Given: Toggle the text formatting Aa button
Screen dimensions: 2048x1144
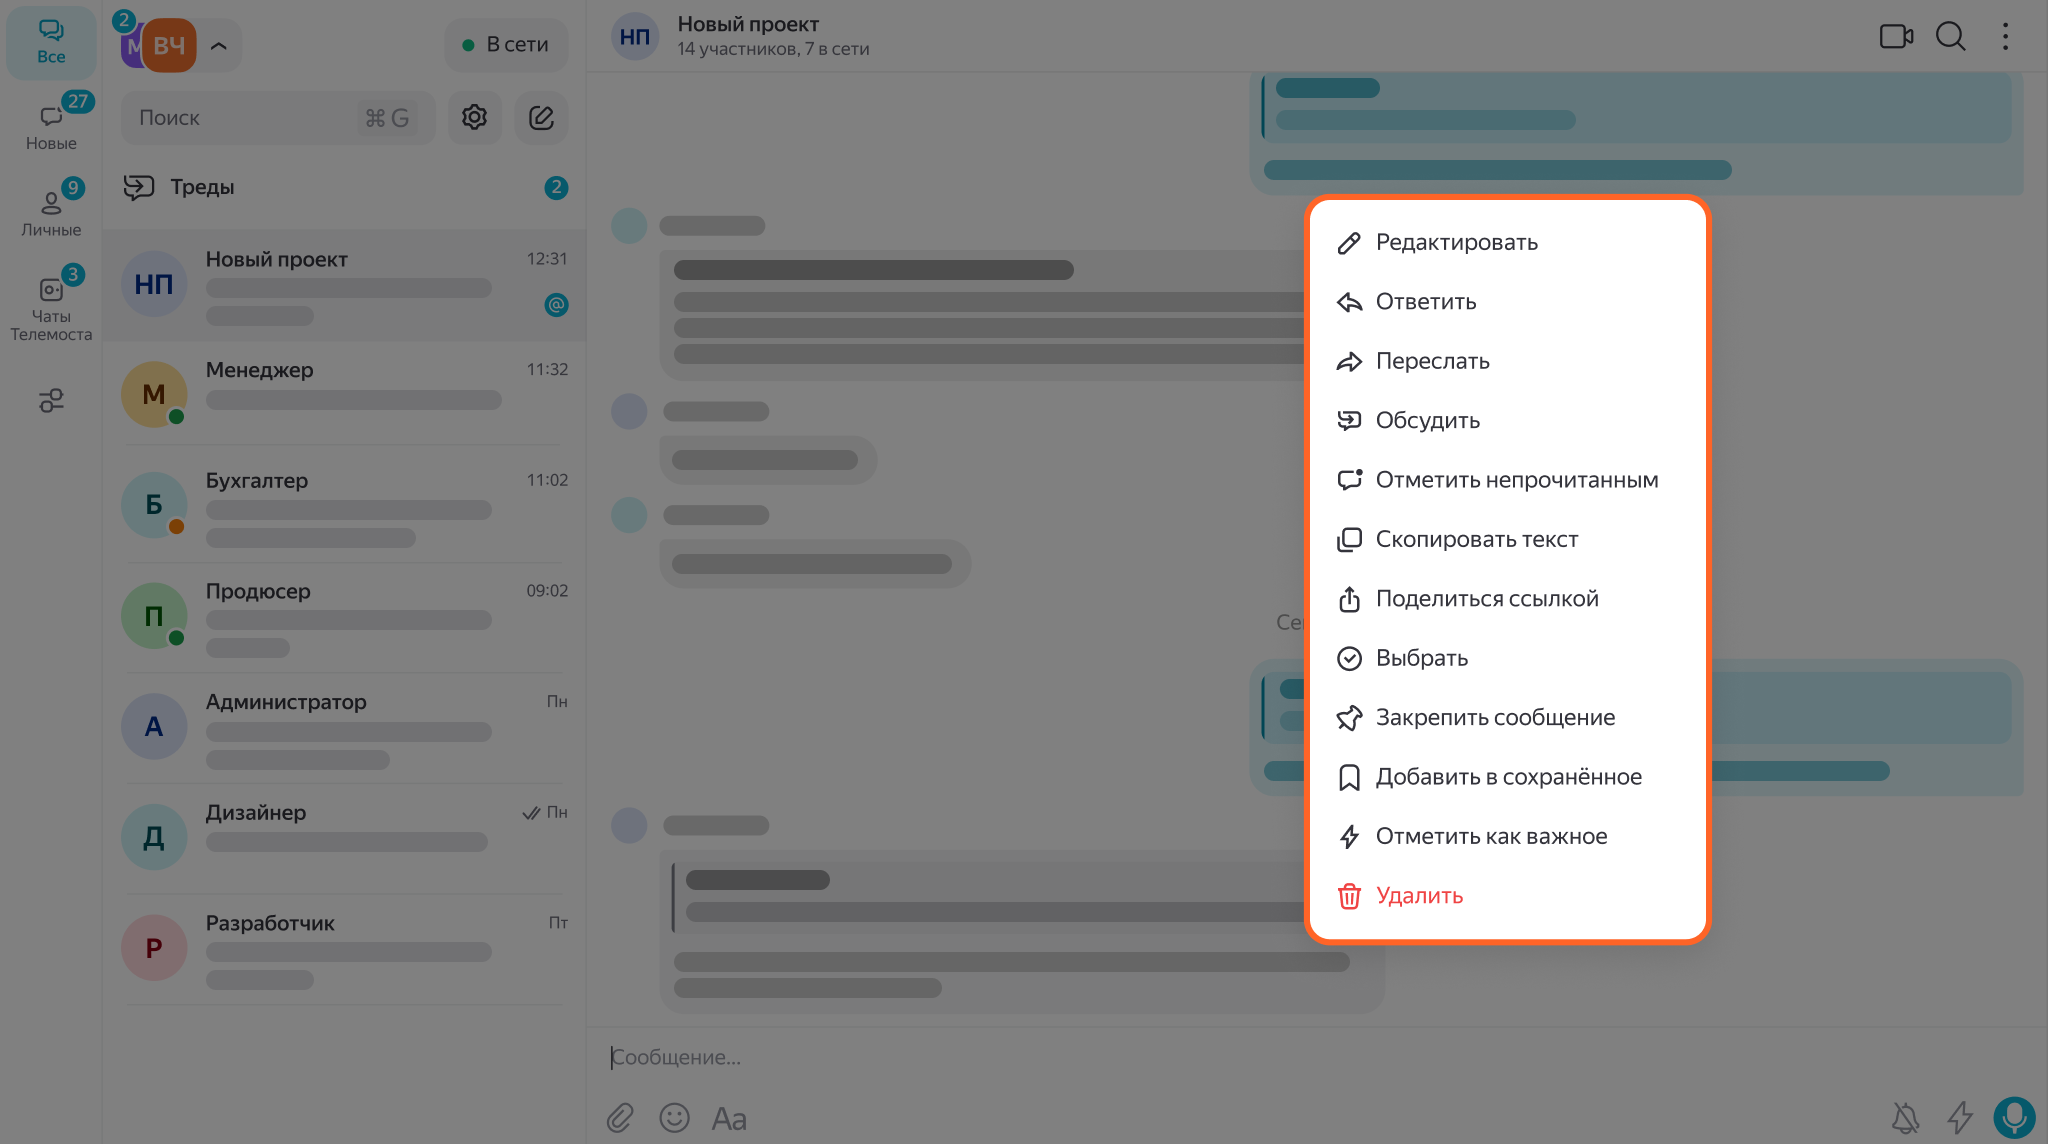Looking at the screenshot, I should [x=729, y=1119].
